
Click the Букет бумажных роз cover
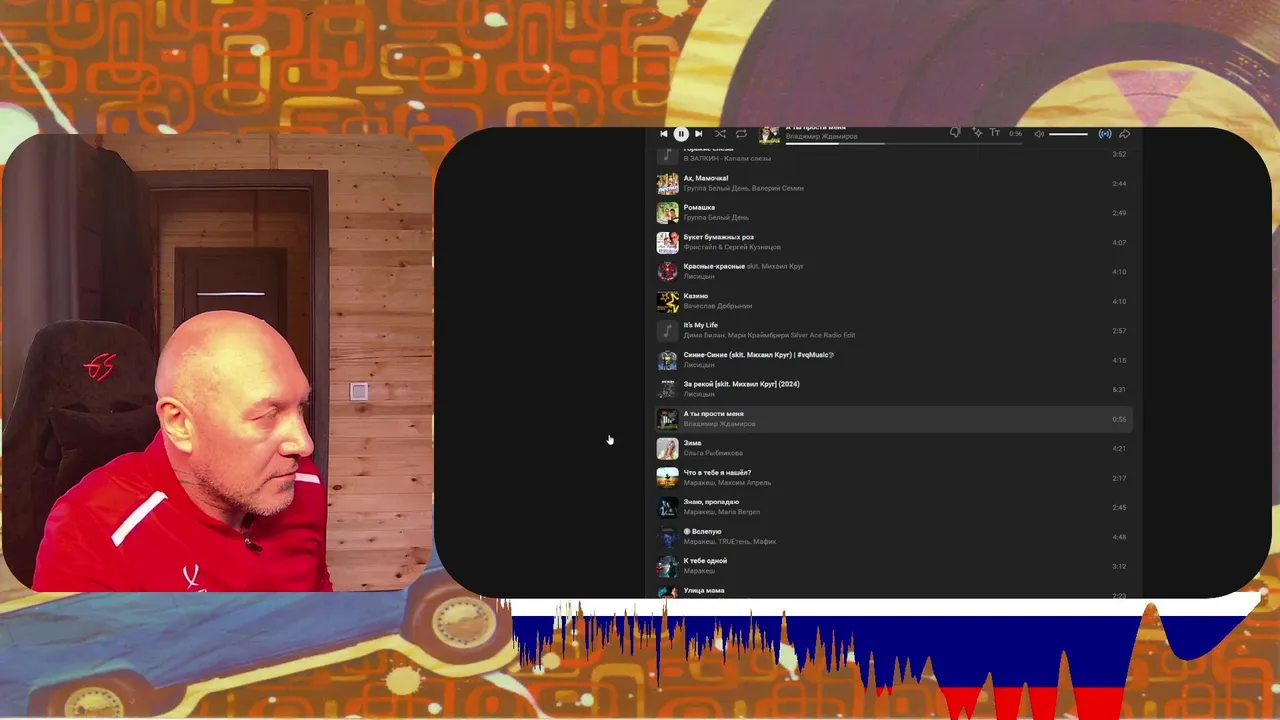(x=667, y=242)
